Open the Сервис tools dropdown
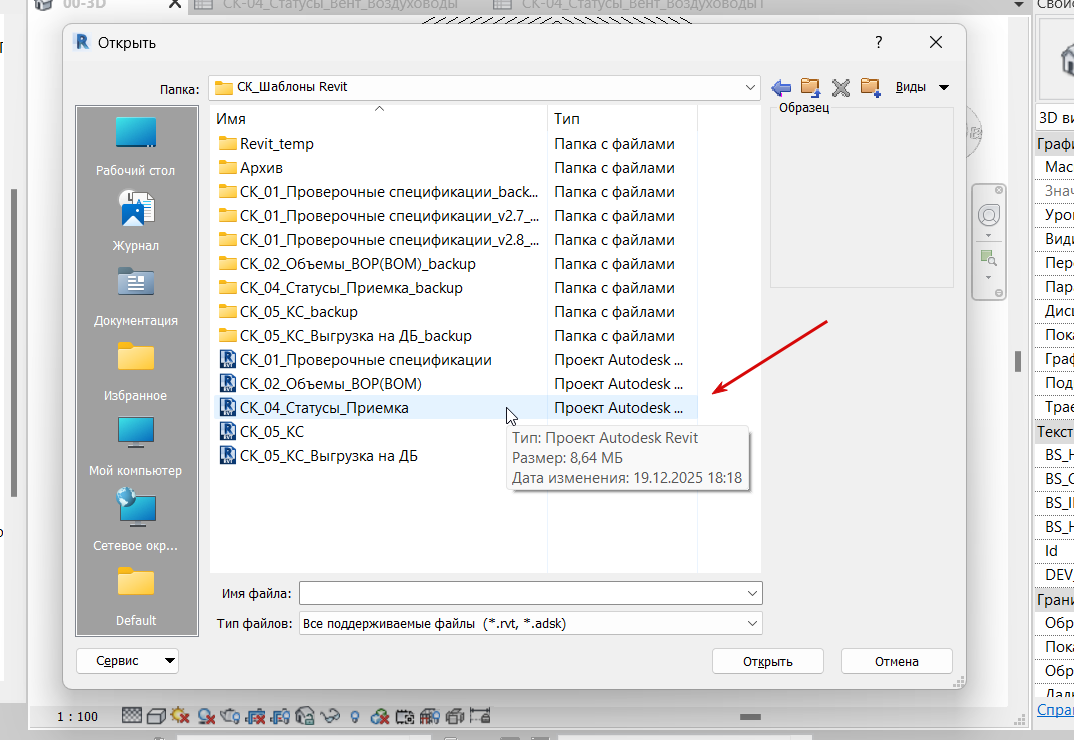Screen dimensions: 1074x740 click(x=127, y=661)
